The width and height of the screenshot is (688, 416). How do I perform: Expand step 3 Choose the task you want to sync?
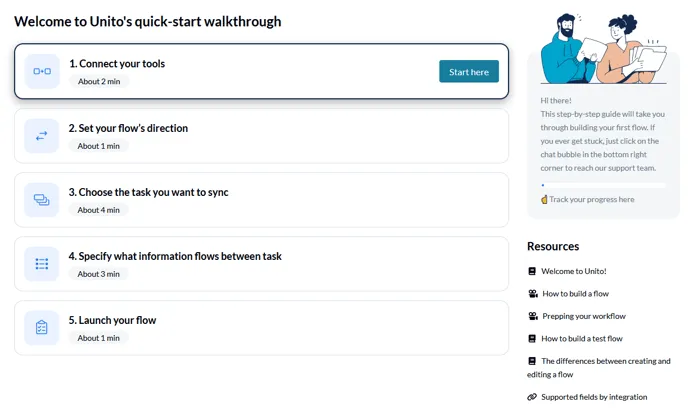pos(260,200)
